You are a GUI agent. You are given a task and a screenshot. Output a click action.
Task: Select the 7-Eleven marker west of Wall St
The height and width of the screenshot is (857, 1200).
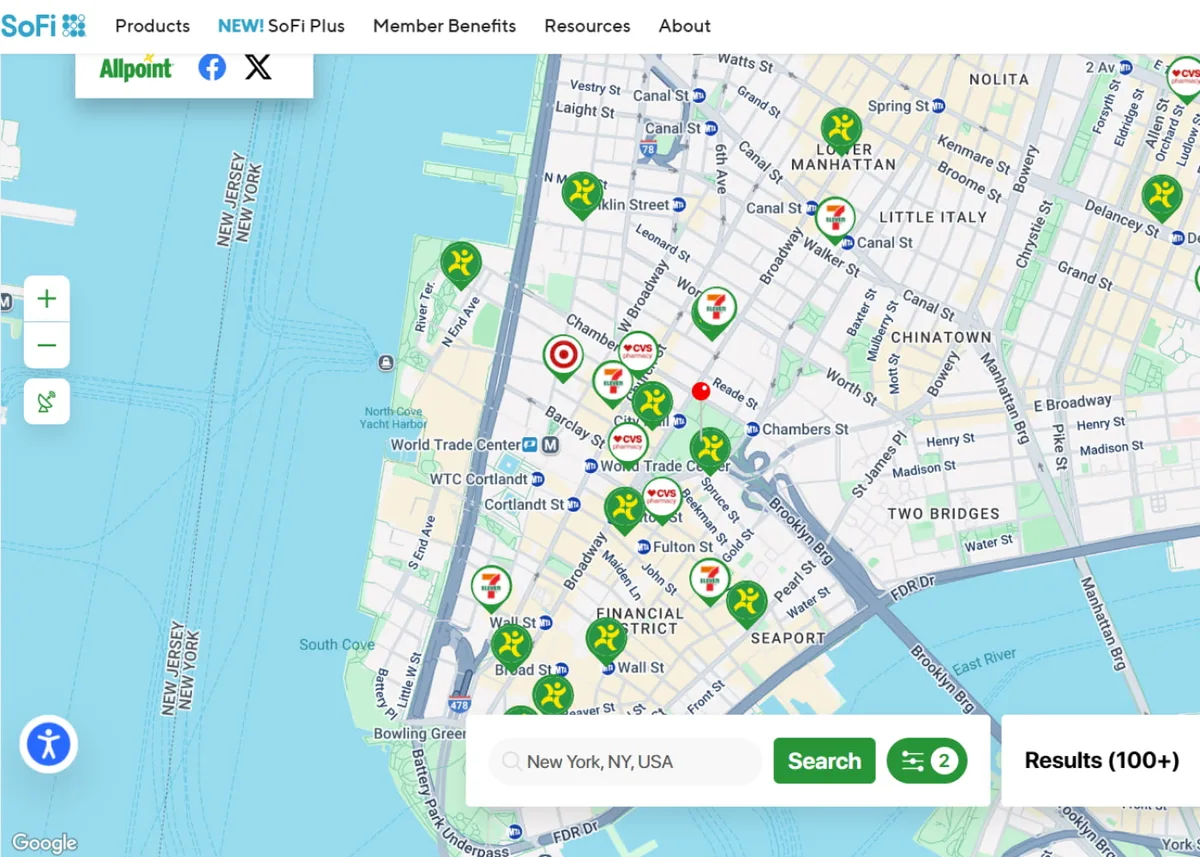[491, 589]
